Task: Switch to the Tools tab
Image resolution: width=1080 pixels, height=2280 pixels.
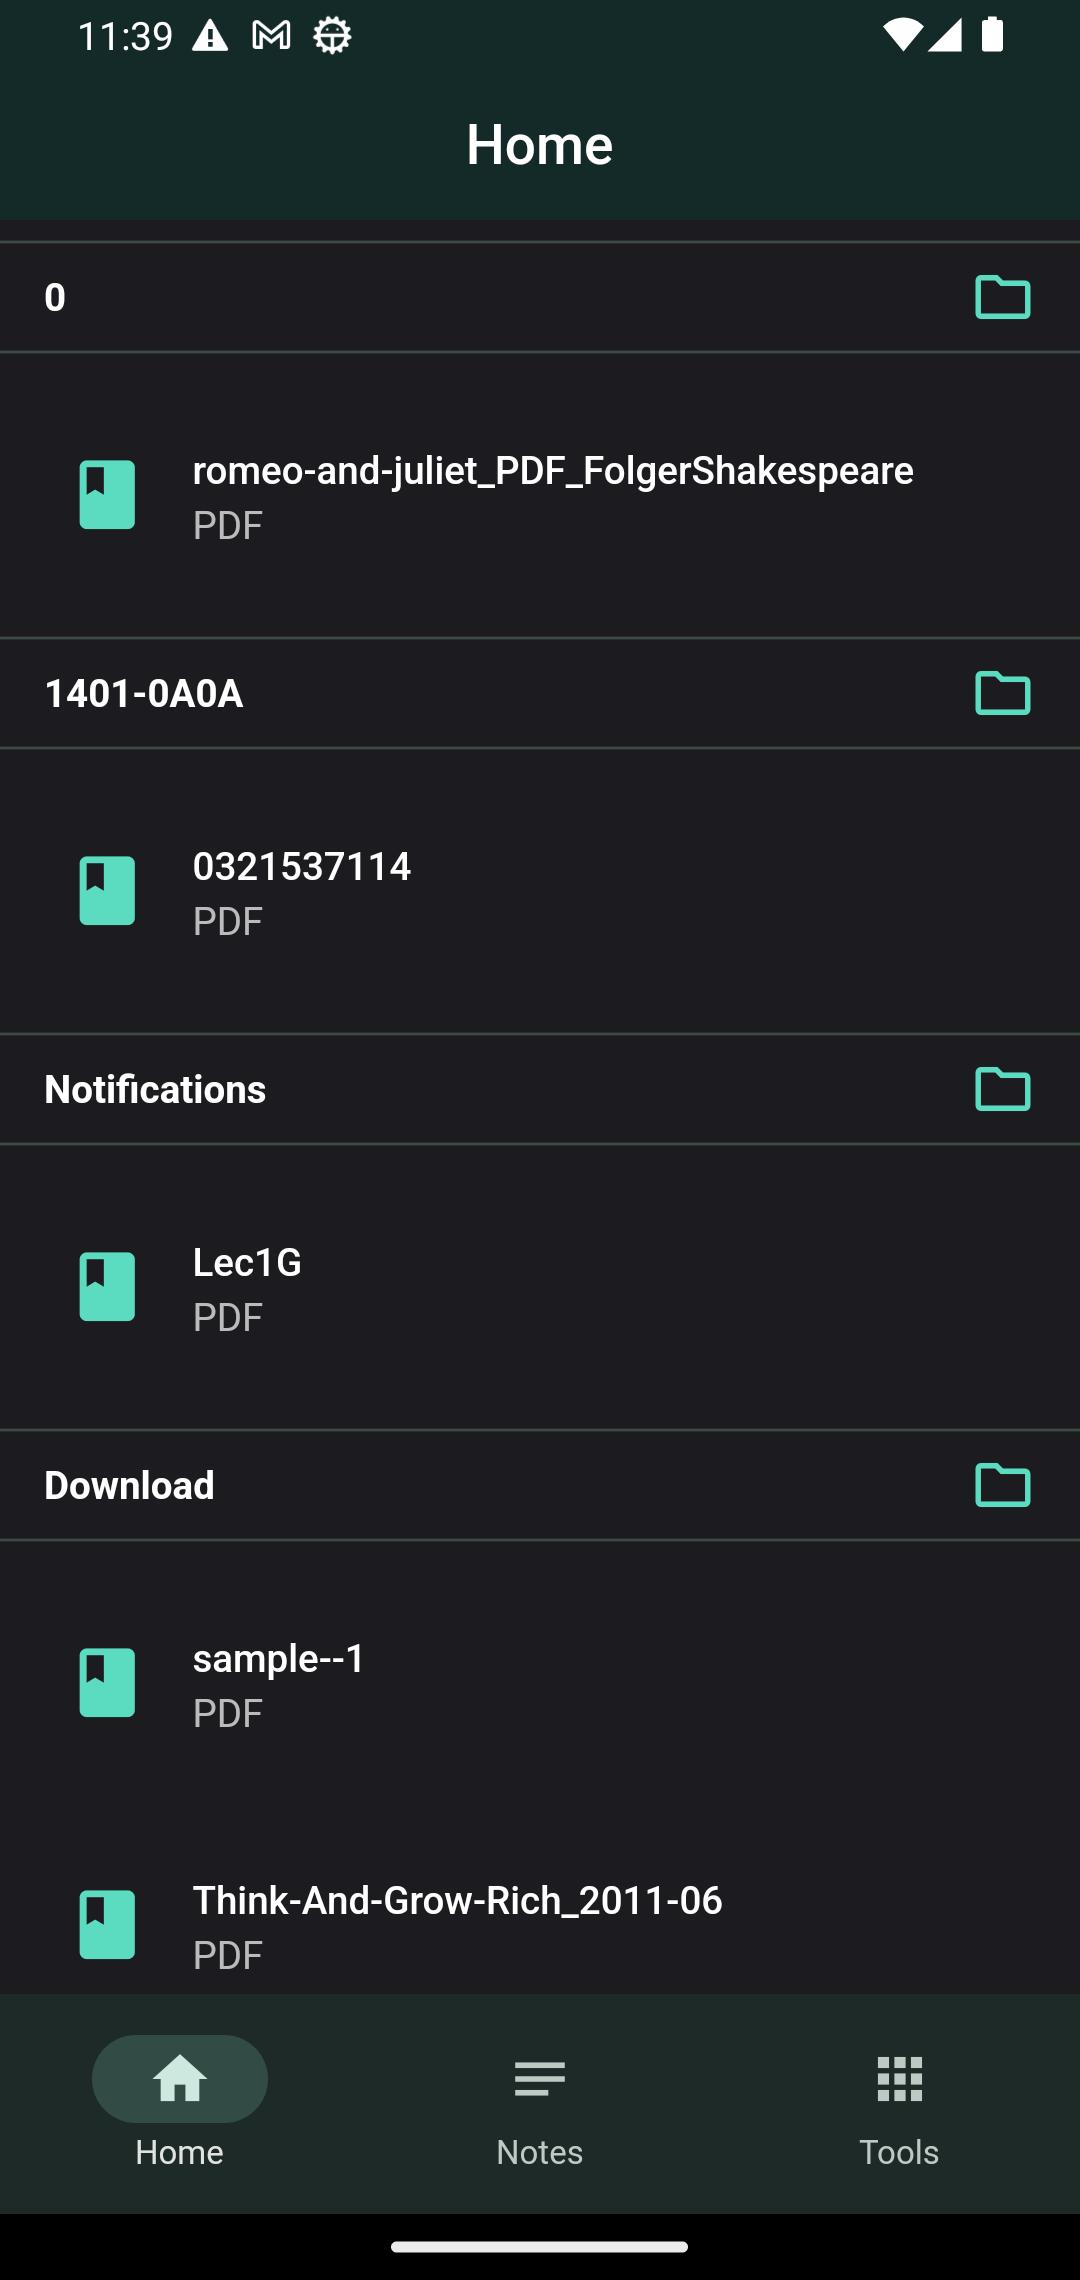Action: pyautogui.click(x=900, y=2103)
